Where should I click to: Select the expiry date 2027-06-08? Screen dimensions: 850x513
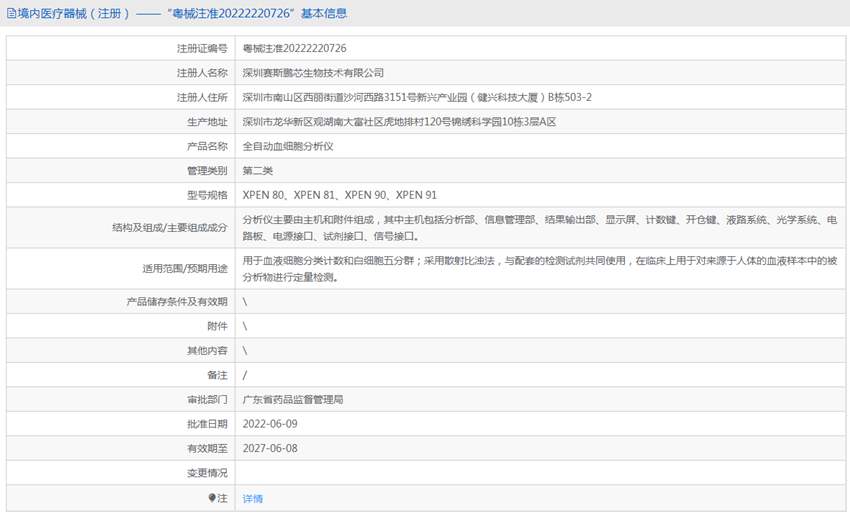[270, 448]
